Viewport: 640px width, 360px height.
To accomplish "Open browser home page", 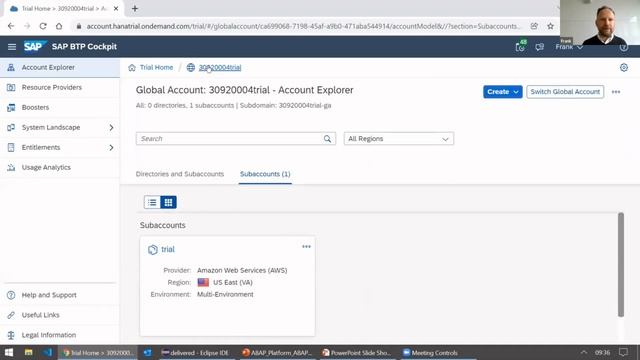I will click(x=59, y=26).
